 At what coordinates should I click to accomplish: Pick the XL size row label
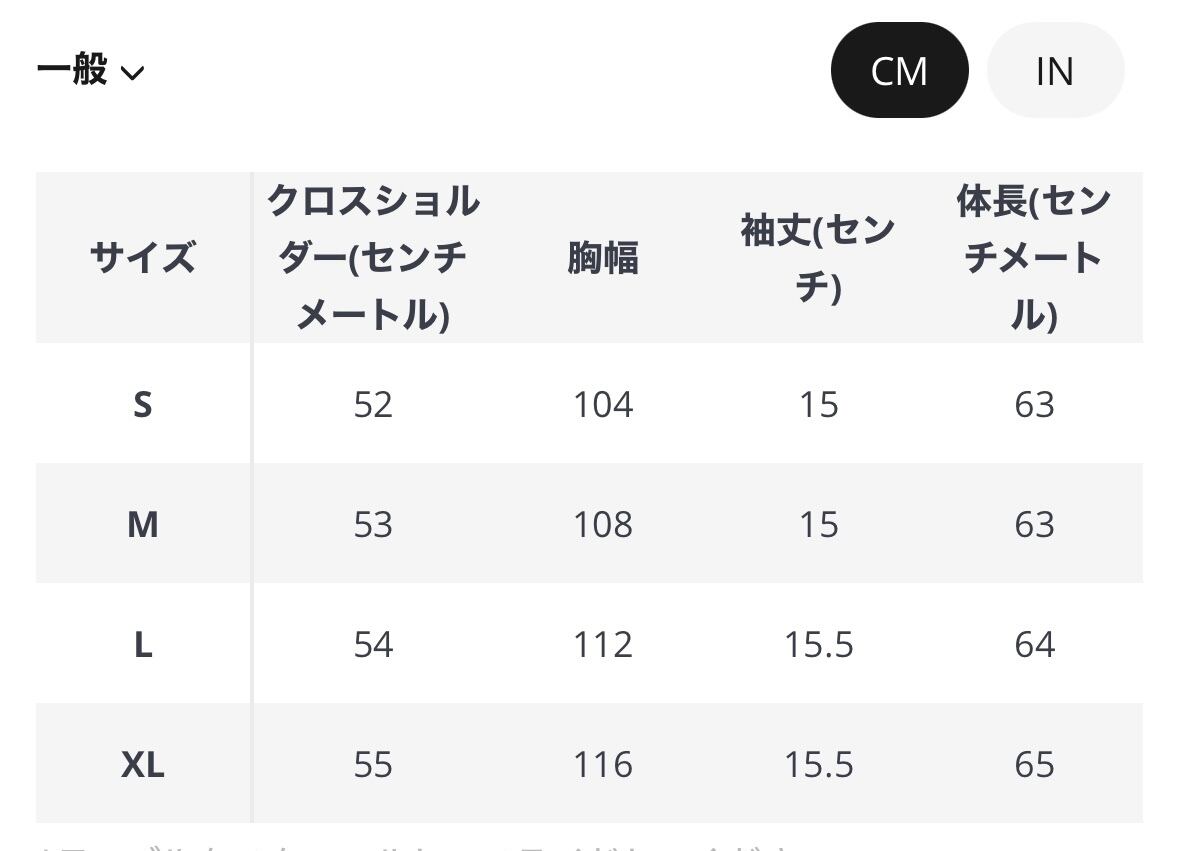pos(143,764)
